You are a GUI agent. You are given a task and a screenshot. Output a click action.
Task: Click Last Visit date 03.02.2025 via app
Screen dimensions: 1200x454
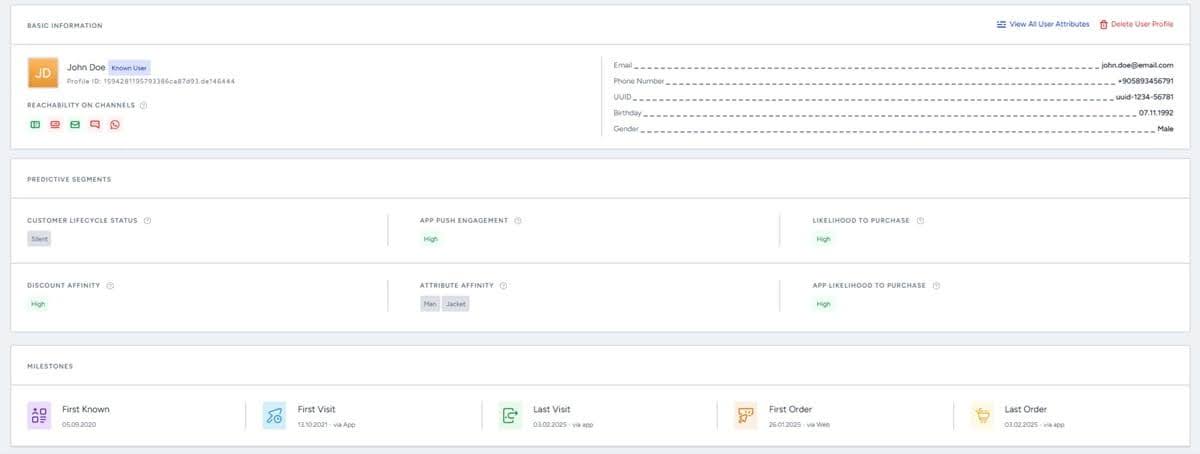pyautogui.click(x=563, y=424)
